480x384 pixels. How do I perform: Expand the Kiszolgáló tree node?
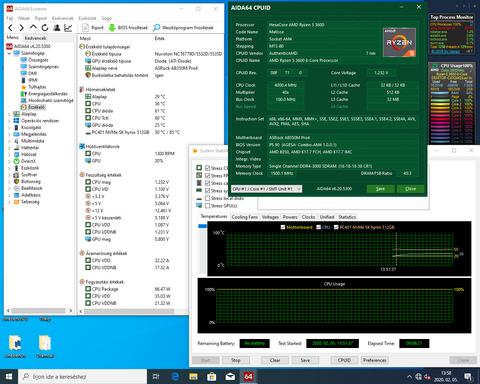coord(9,127)
